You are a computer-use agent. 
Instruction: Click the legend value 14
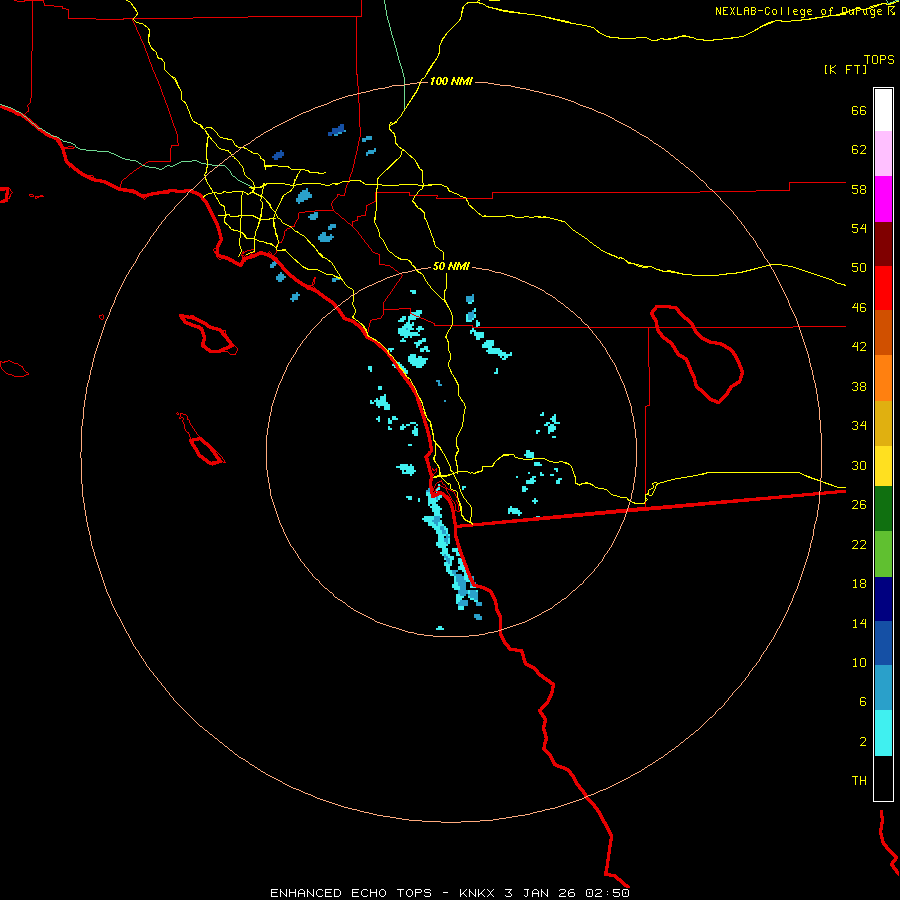859,623
